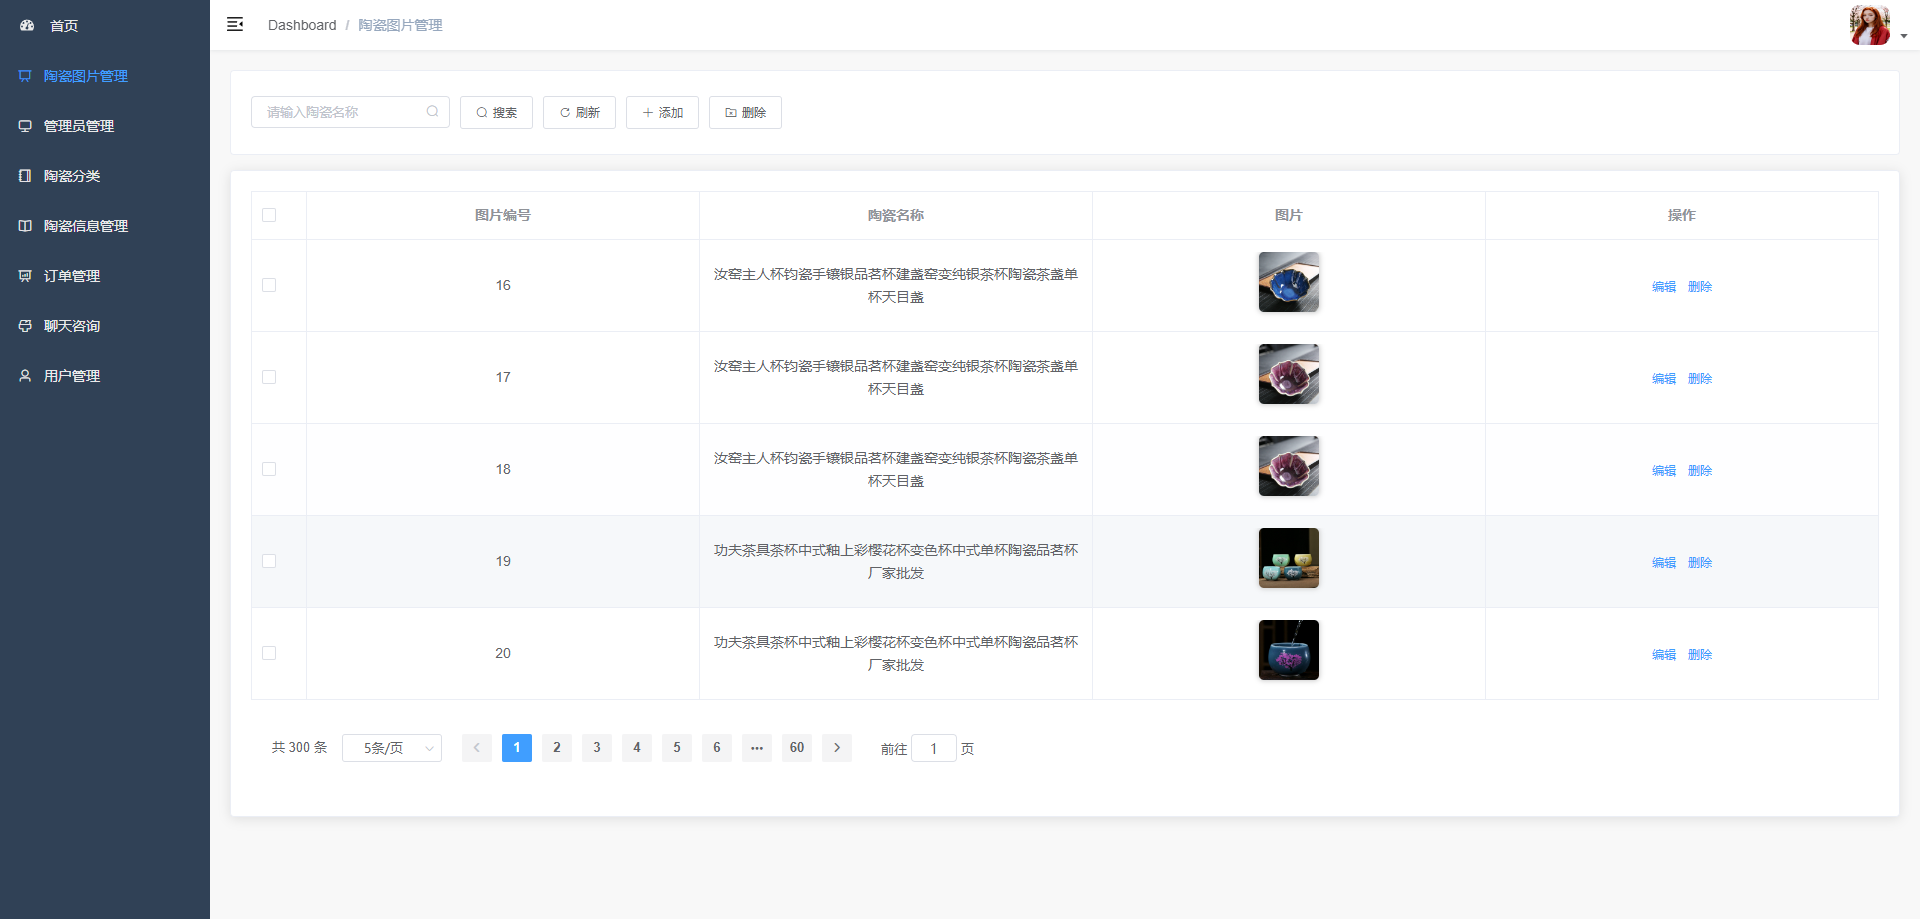This screenshot has height=919, width=1920.
Task: Open 聊天咨询 chat icon in sidebar
Action: (x=25, y=325)
